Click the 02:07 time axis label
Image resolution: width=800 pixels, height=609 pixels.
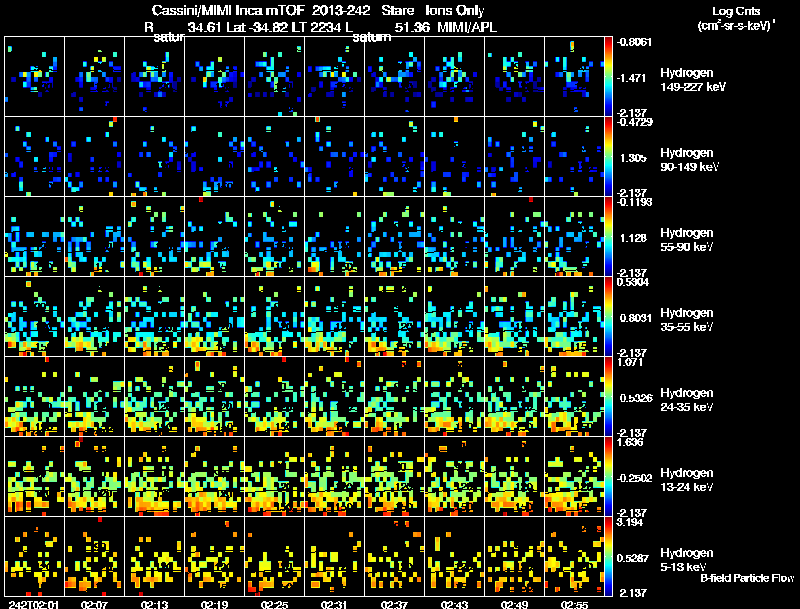point(94,604)
